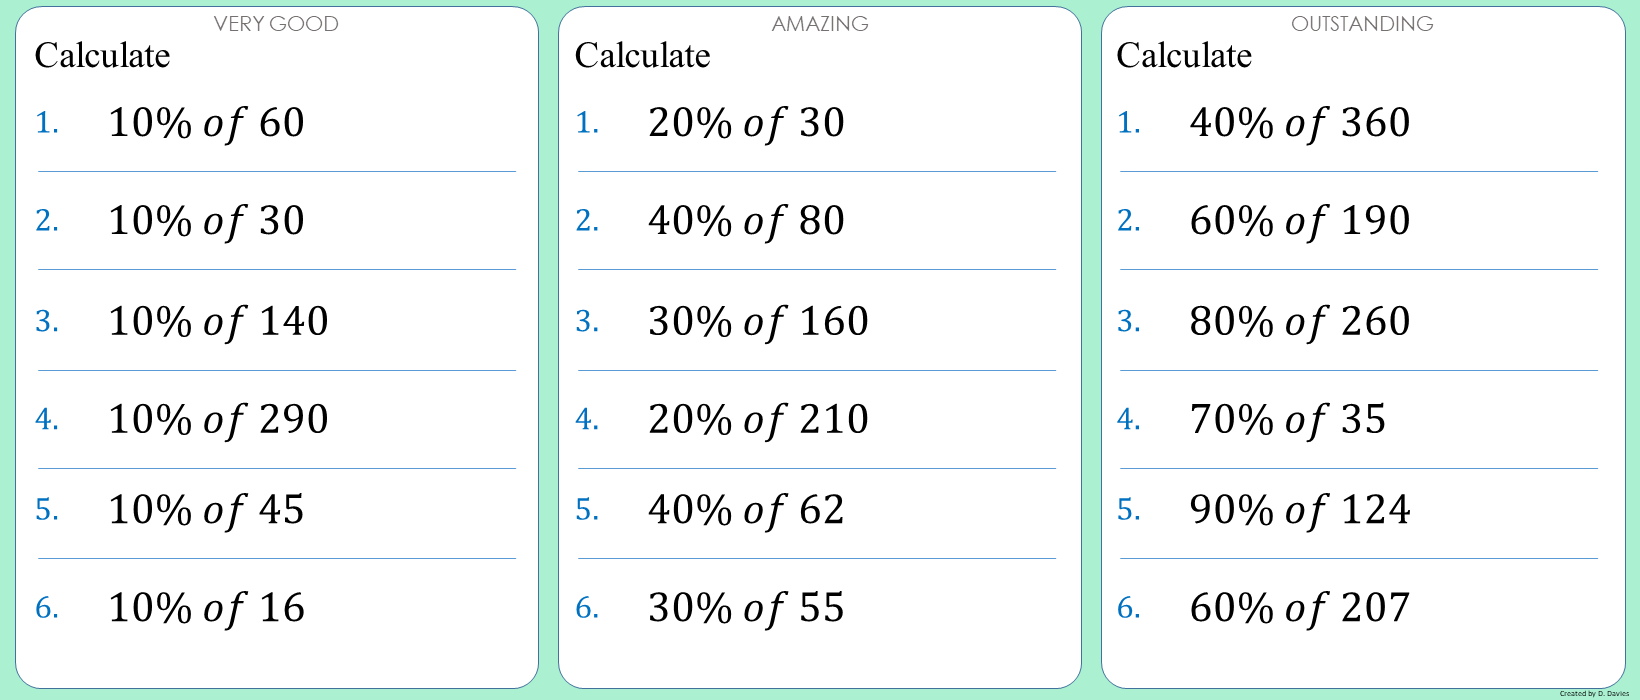This screenshot has height=700, width=1640.
Task: Click the "Calculate" title in OUTSTANDING card
Action: 1184,56
